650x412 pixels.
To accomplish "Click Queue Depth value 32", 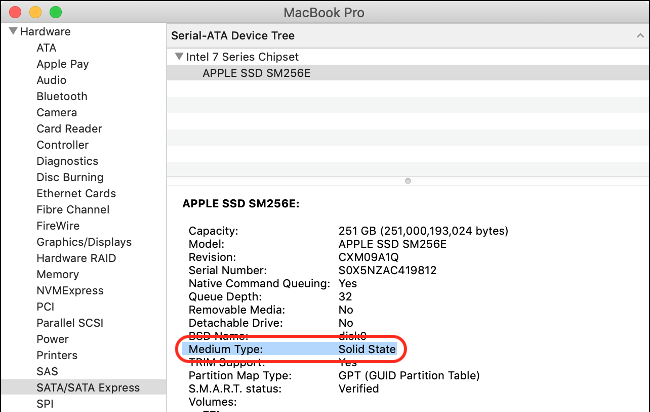I will 345,297.
